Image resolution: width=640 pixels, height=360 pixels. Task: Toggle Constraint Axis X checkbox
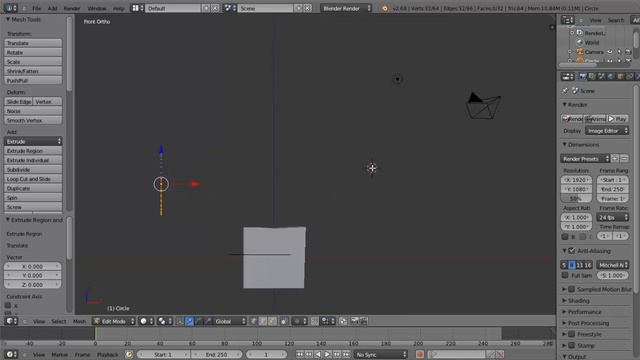point(8,305)
